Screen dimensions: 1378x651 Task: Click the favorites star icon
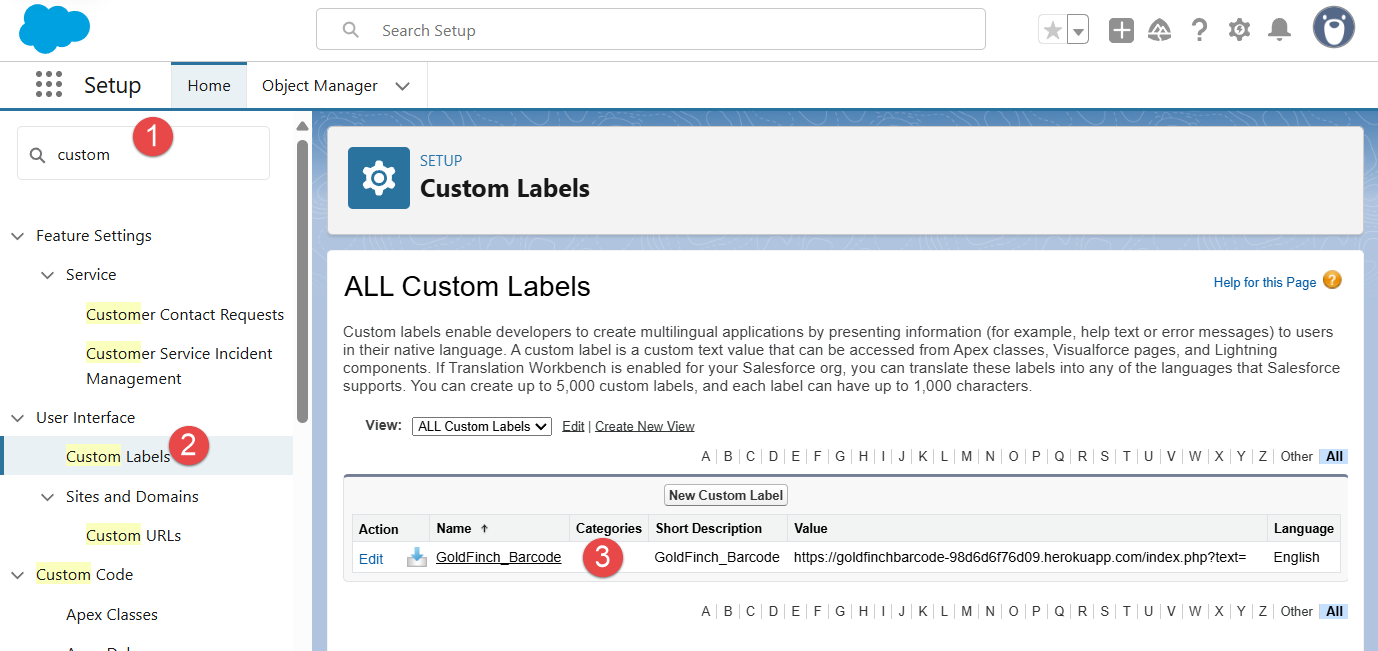click(1052, 30)
